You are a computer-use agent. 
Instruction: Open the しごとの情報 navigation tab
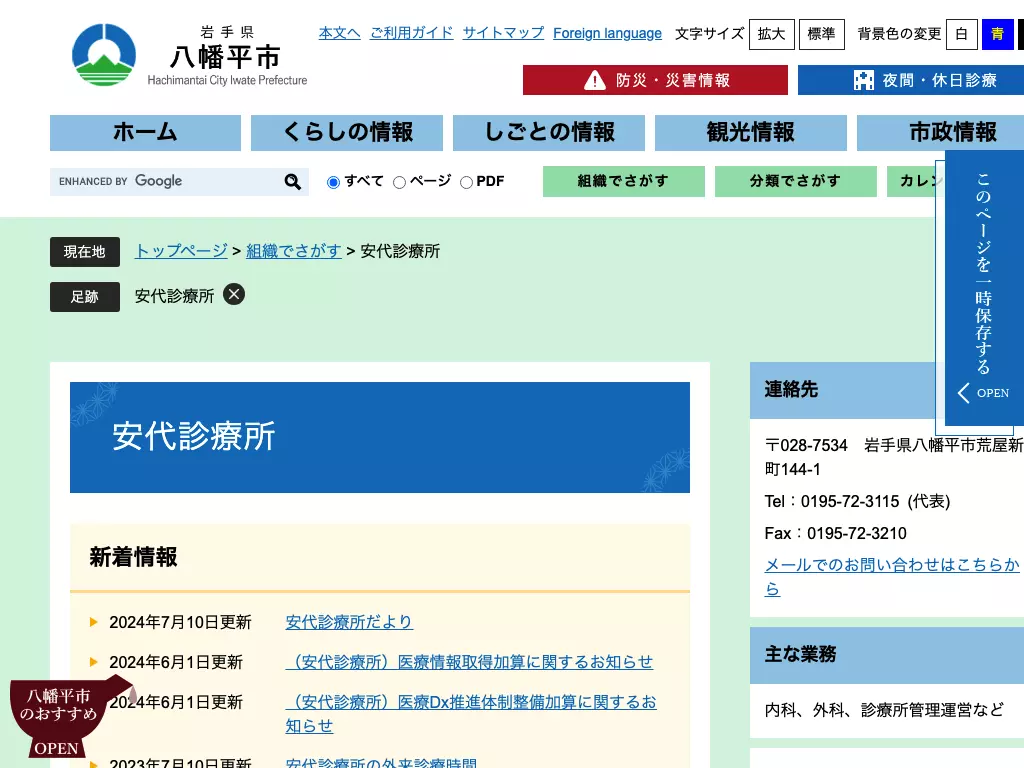coord(549,133)
